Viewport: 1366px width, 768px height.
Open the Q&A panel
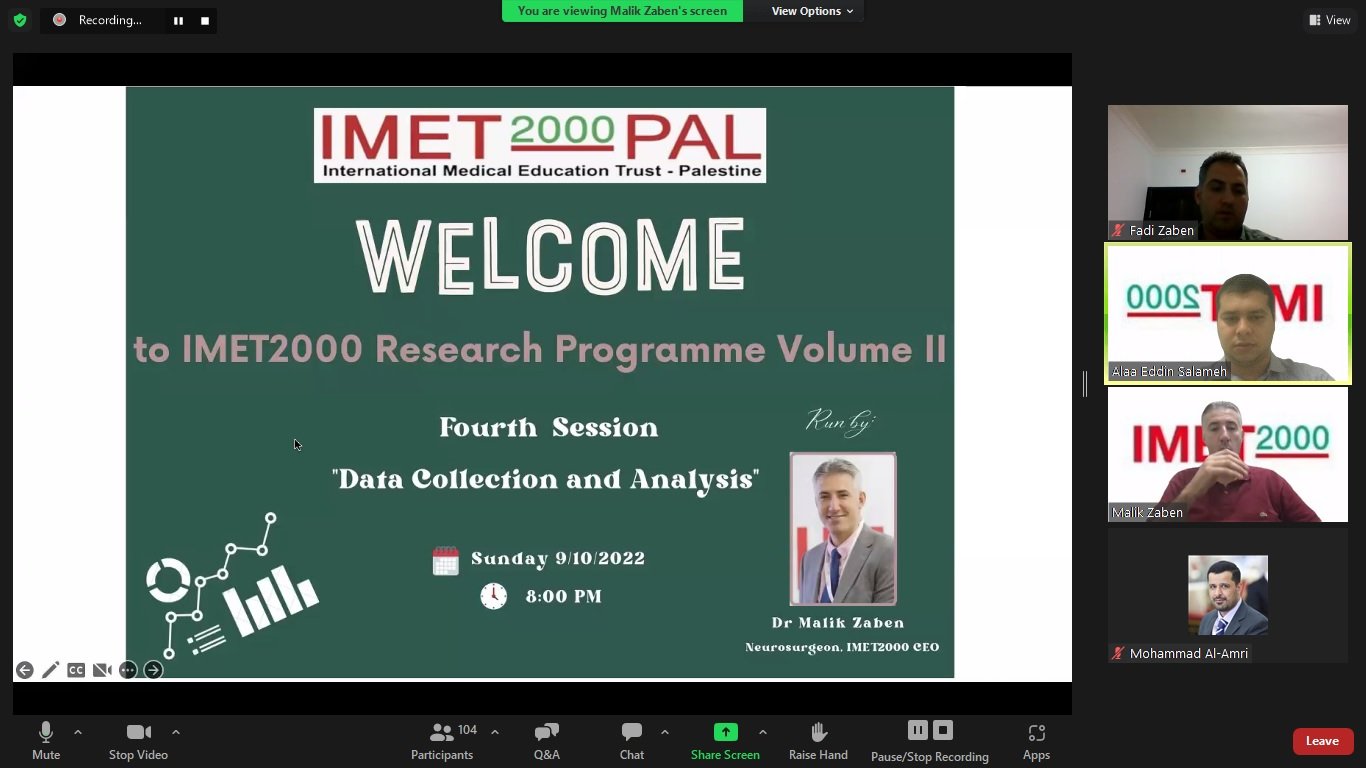(x=546, y=741)
